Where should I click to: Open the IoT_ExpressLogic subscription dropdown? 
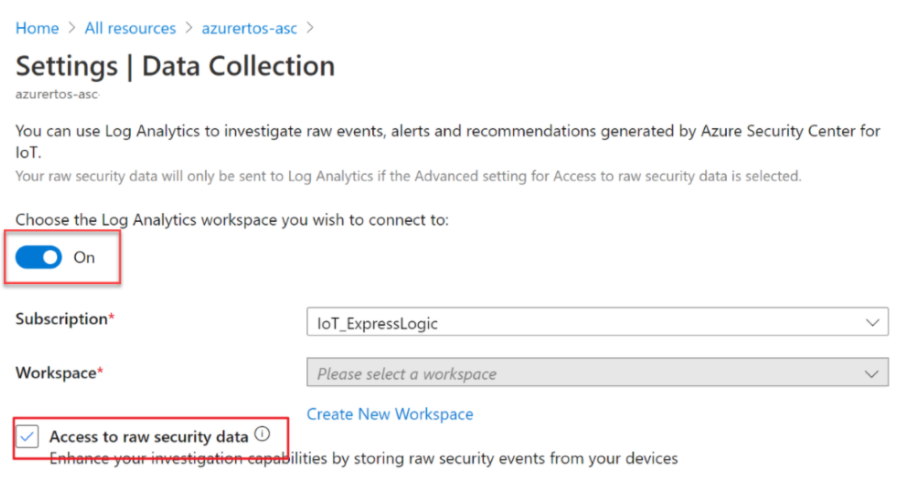(x=597, y=322)
